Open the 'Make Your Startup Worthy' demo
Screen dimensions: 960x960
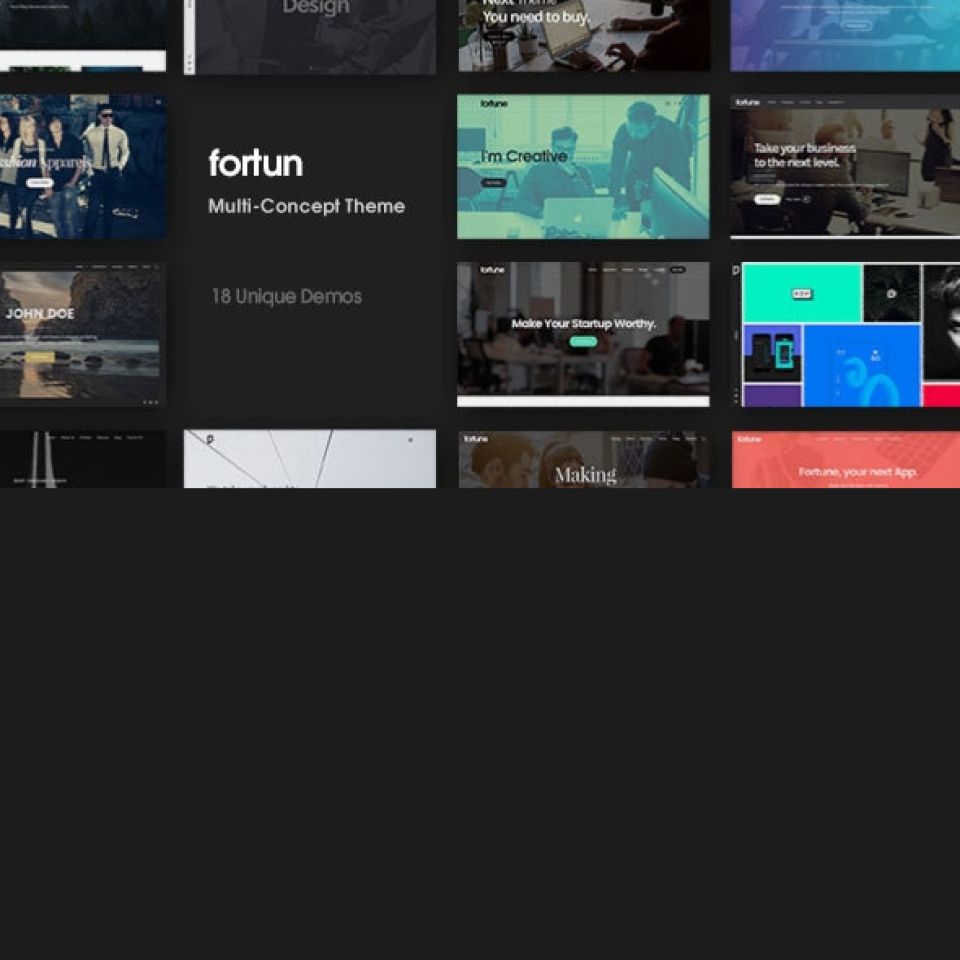point(583,334)
